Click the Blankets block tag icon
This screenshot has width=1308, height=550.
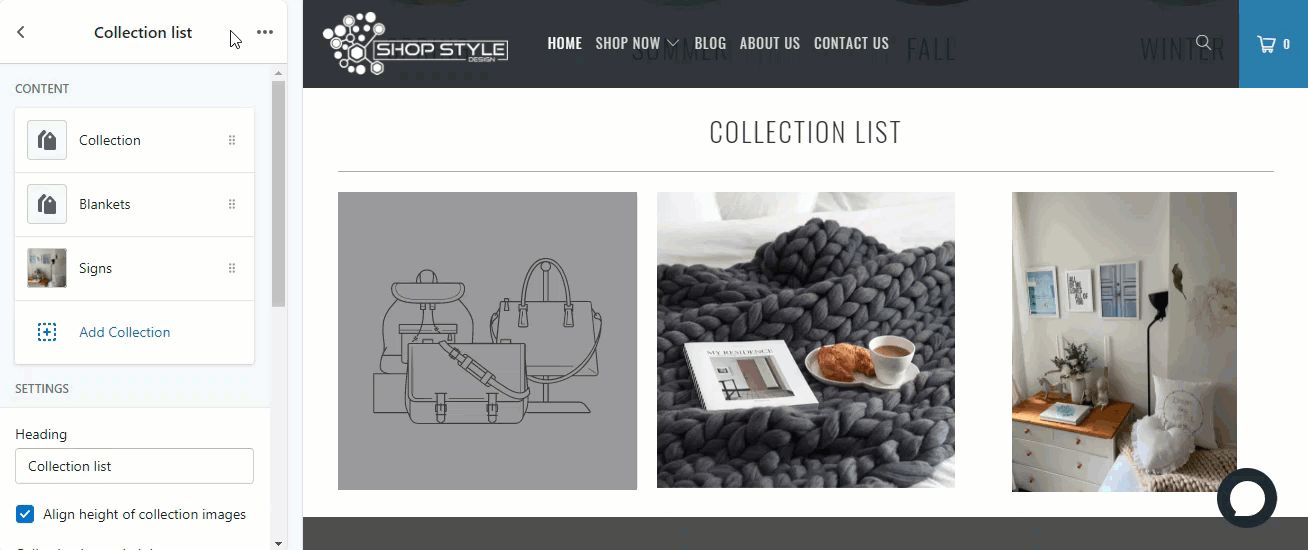47,204
